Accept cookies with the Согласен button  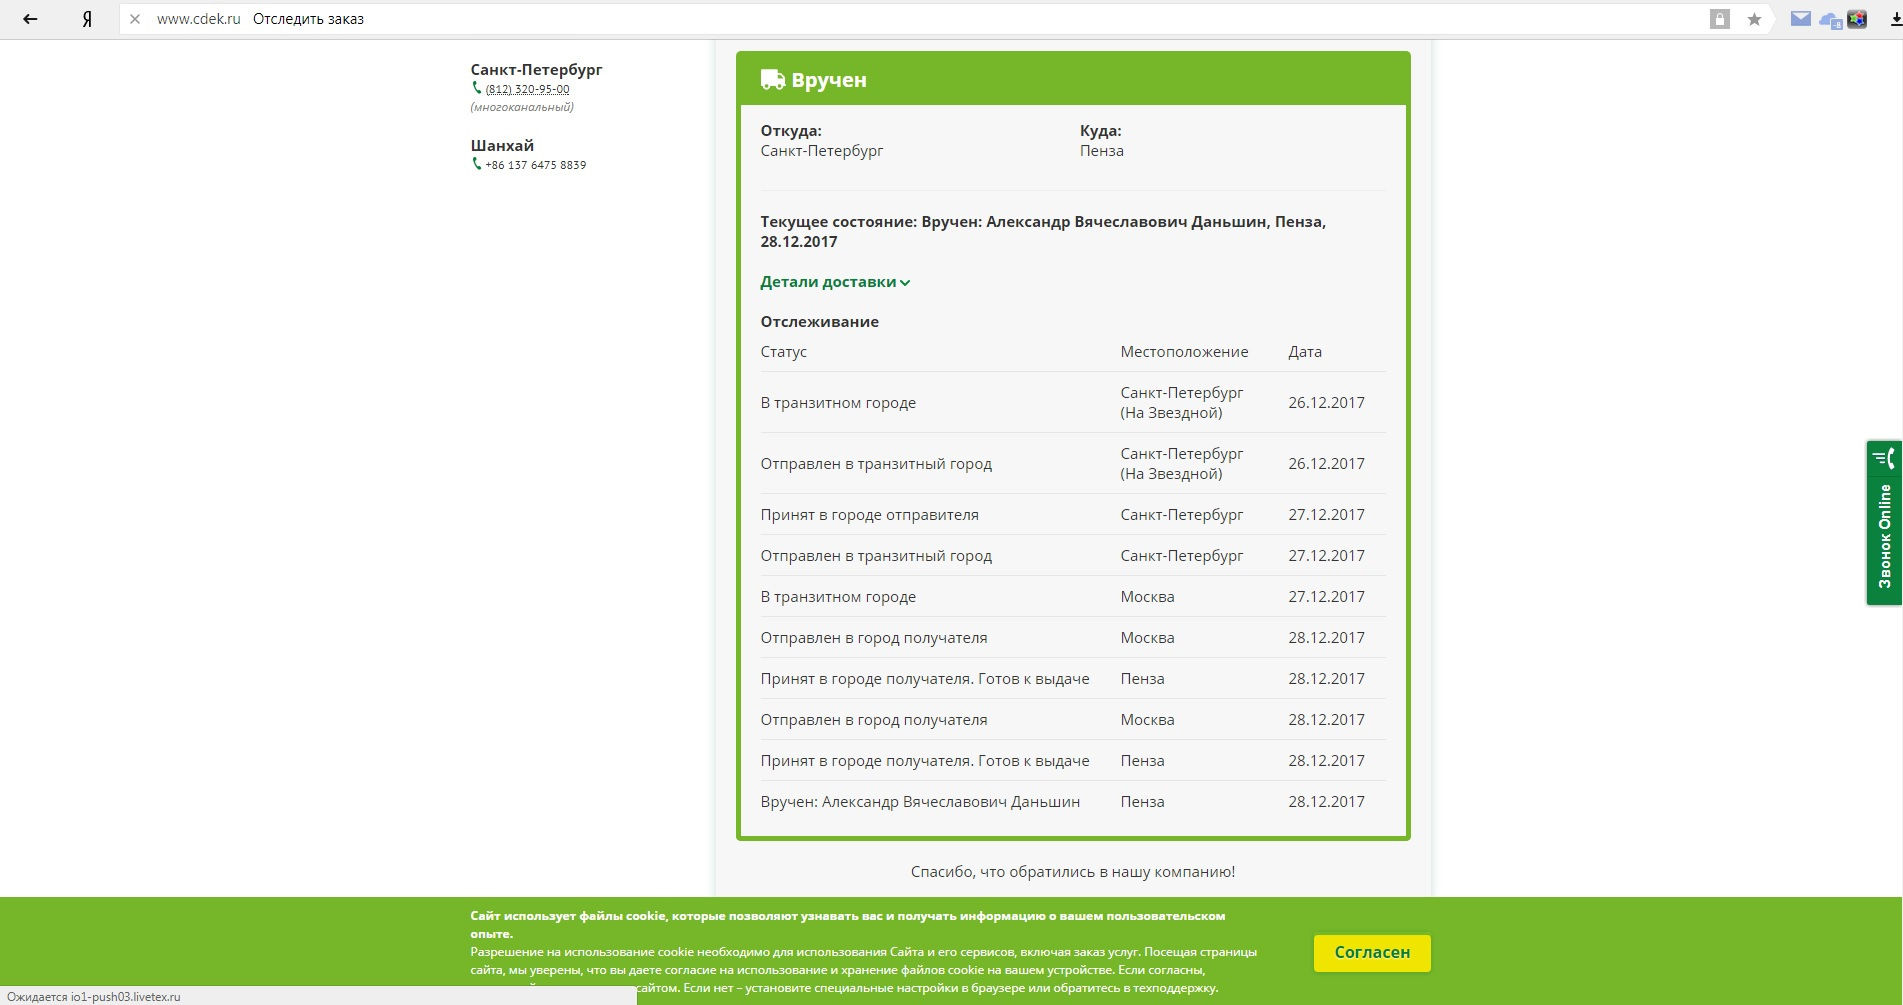1372,952
